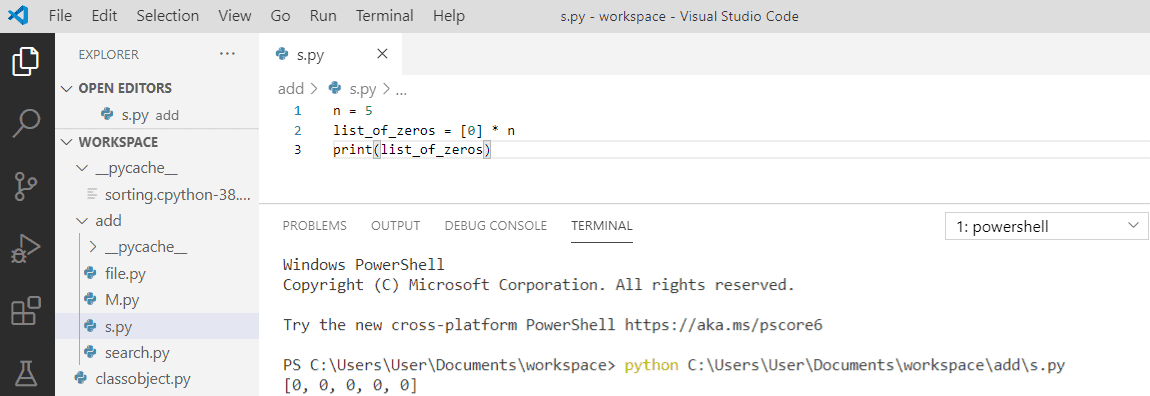Click Python icon beside search.py

90,353
